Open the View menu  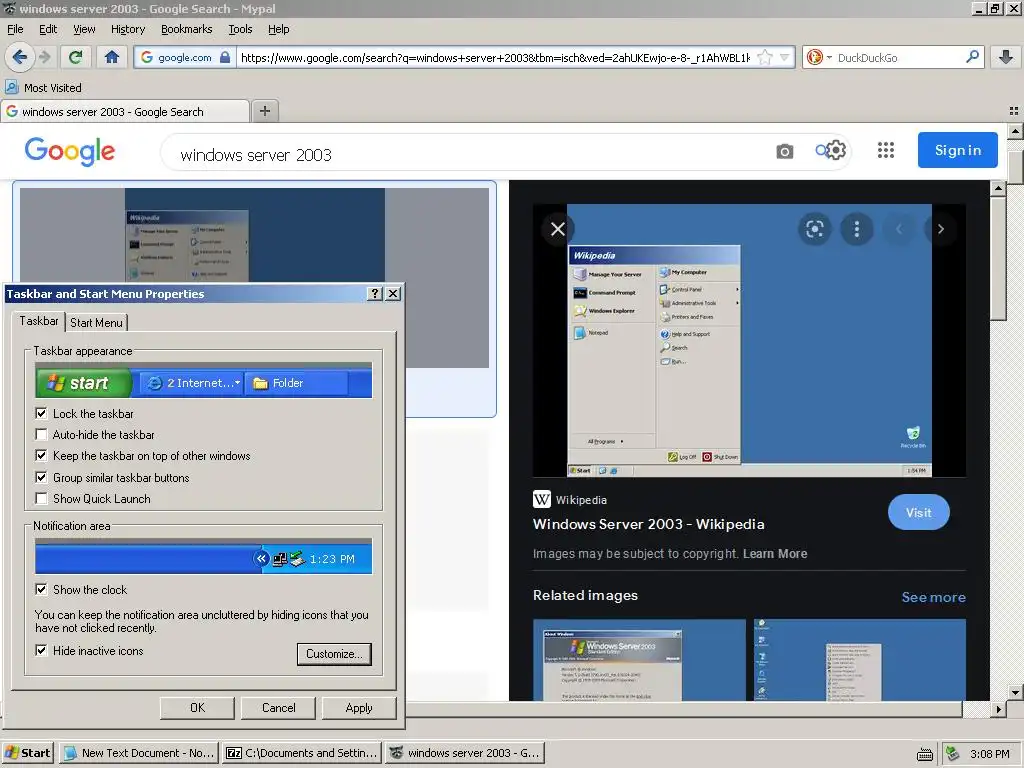[x=84, y=29]
